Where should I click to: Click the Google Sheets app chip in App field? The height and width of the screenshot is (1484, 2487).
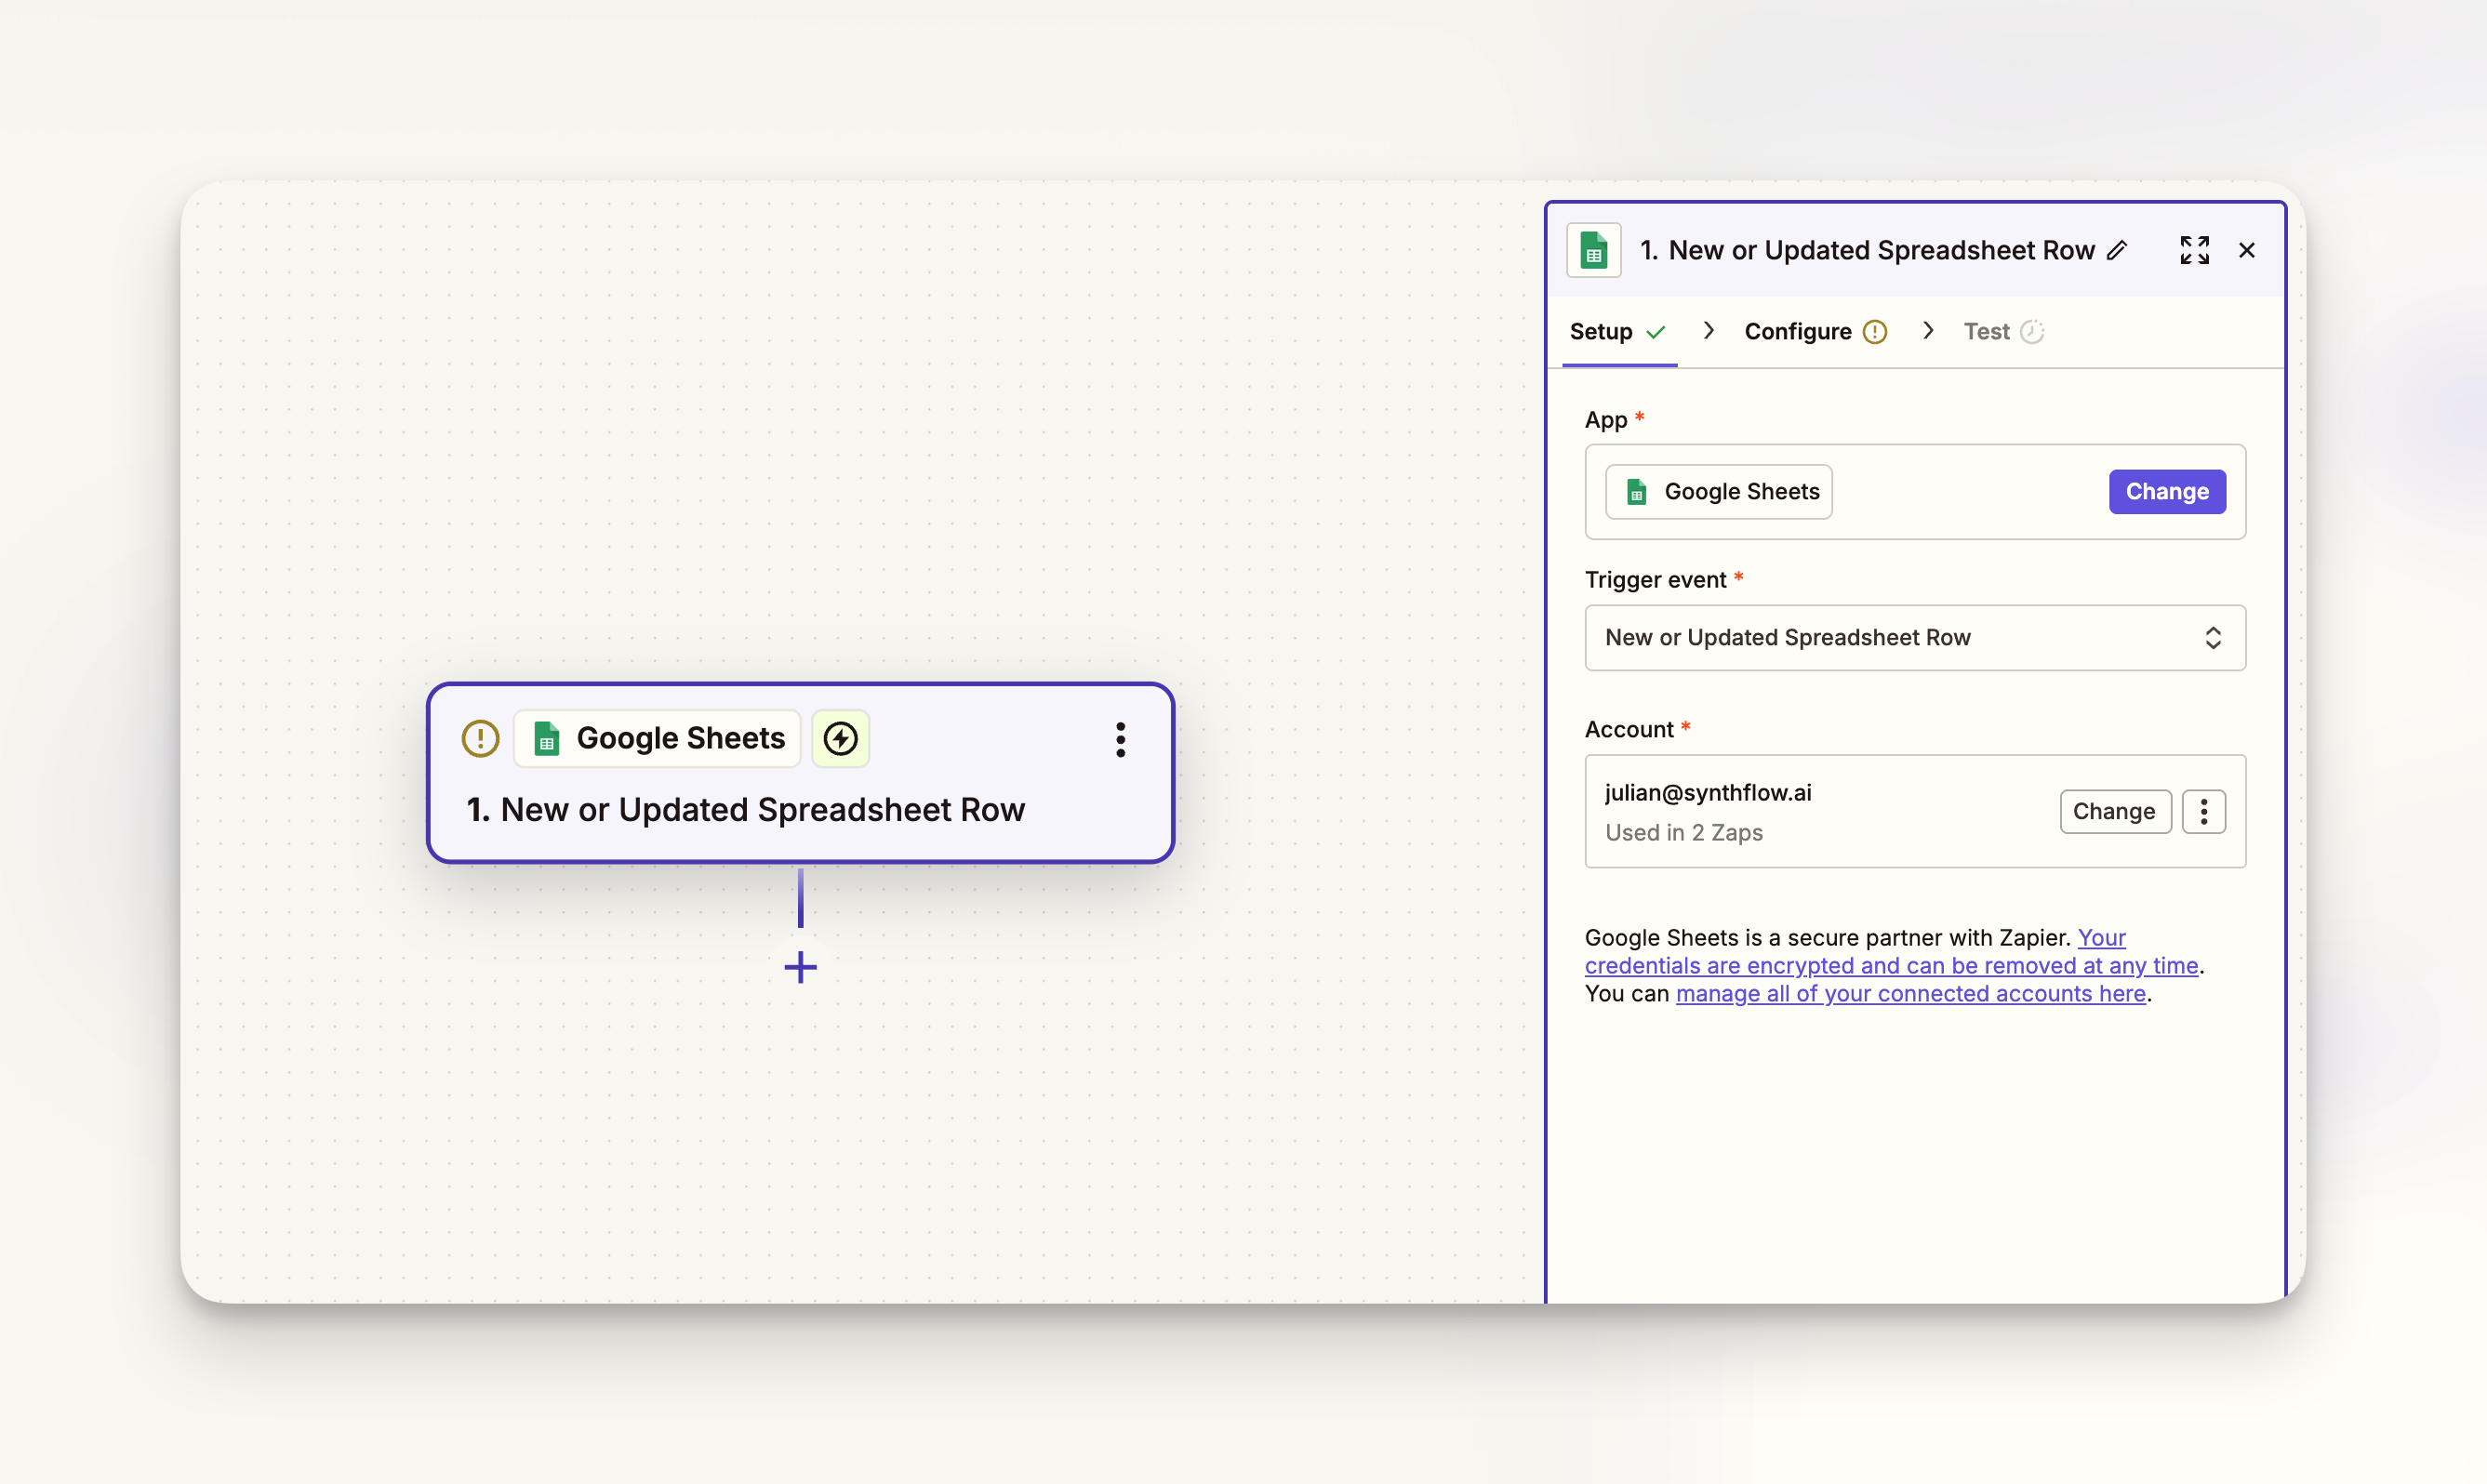(x=1718, y=492)
